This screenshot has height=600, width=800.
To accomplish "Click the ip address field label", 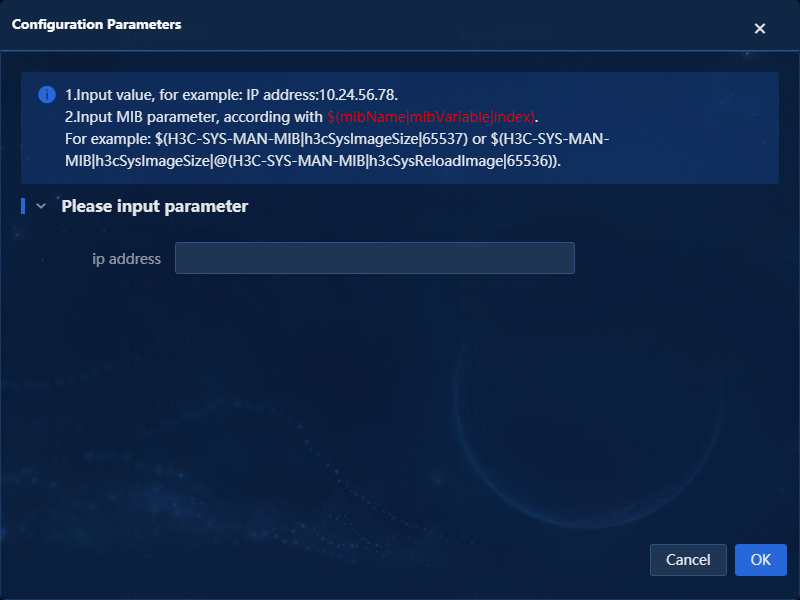I will coord(127,259).
